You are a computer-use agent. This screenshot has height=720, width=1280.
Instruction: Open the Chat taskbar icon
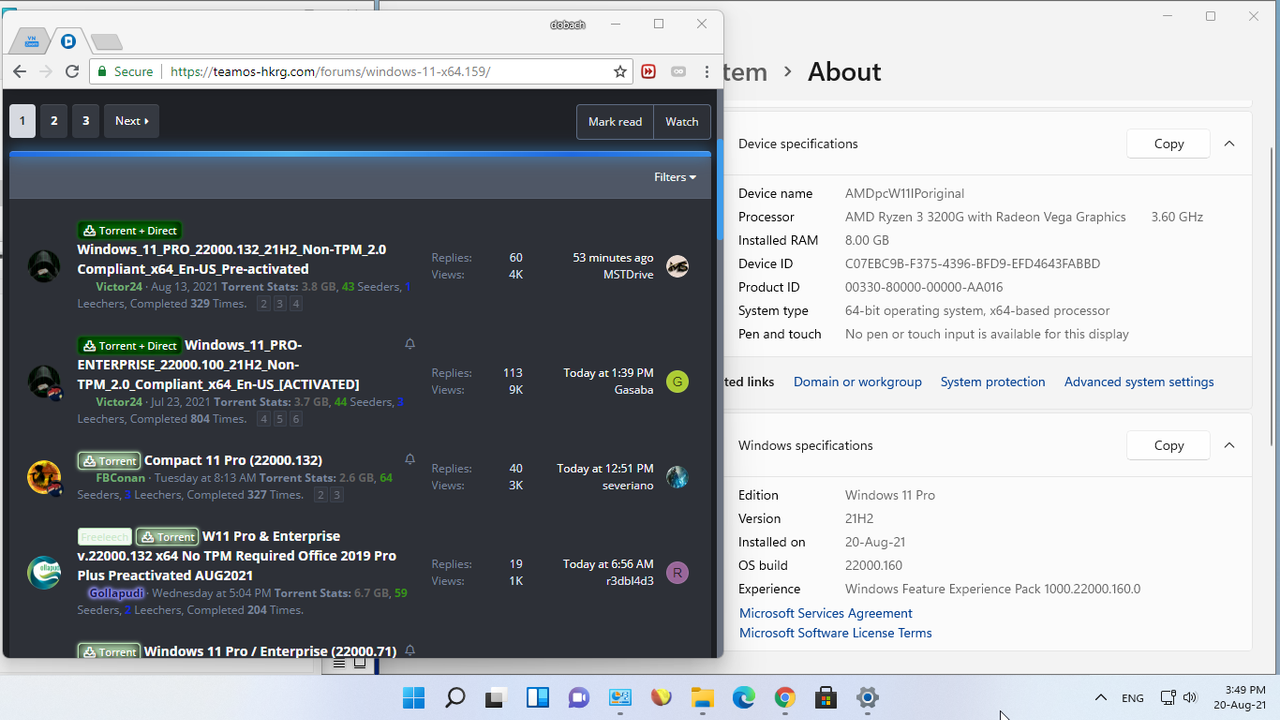[x=578, y=698]
